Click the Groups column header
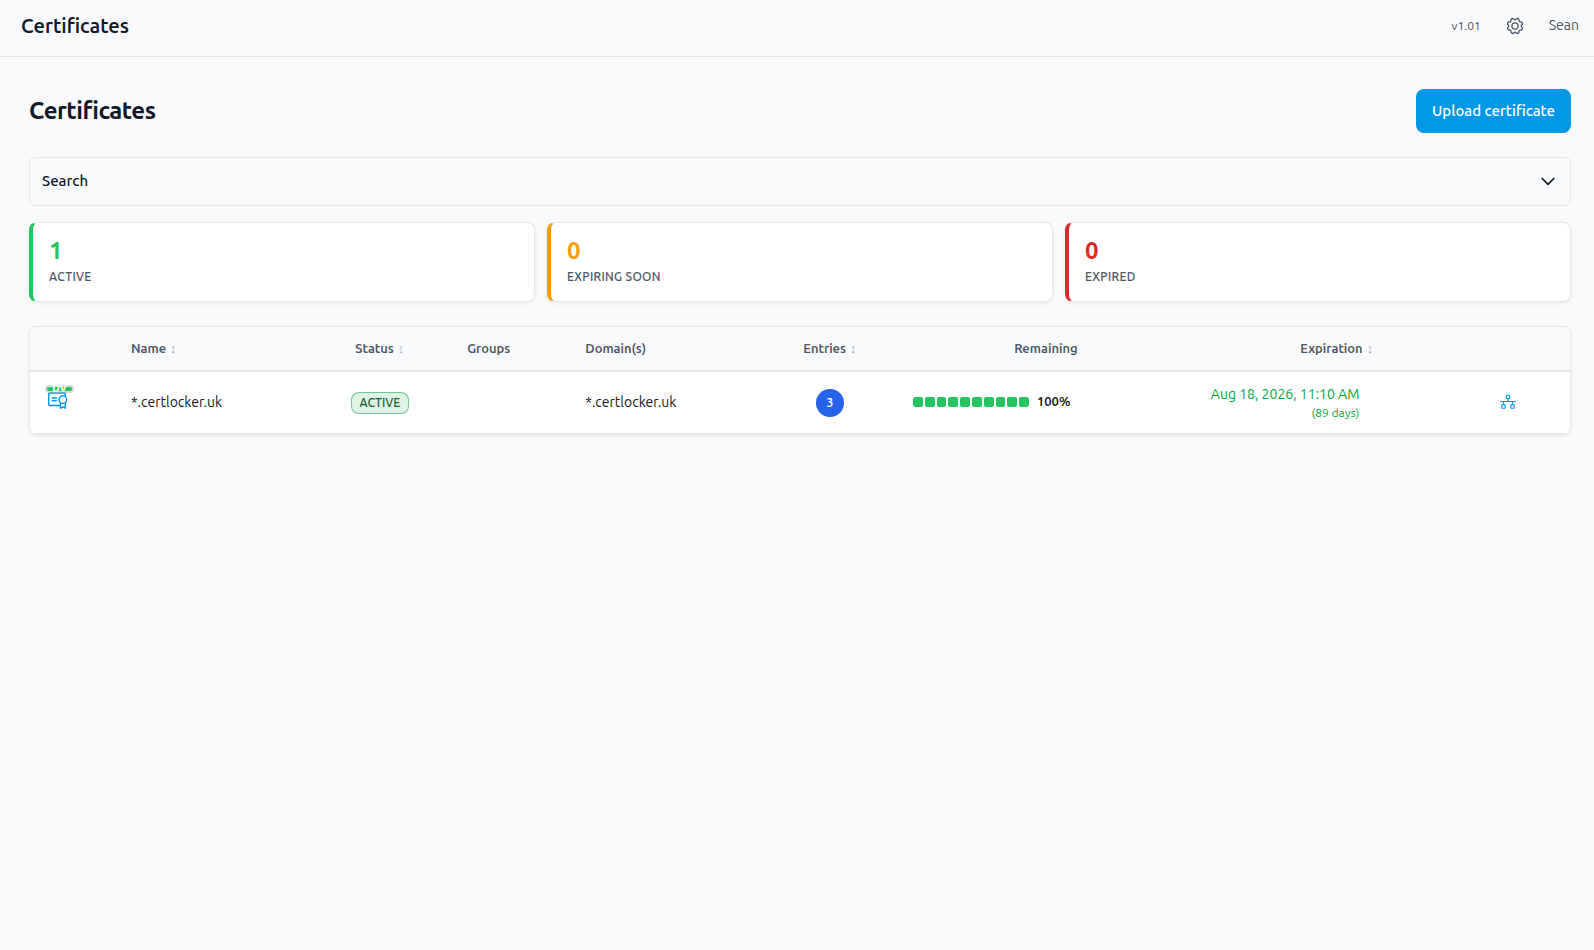 (x=489, y=349)
